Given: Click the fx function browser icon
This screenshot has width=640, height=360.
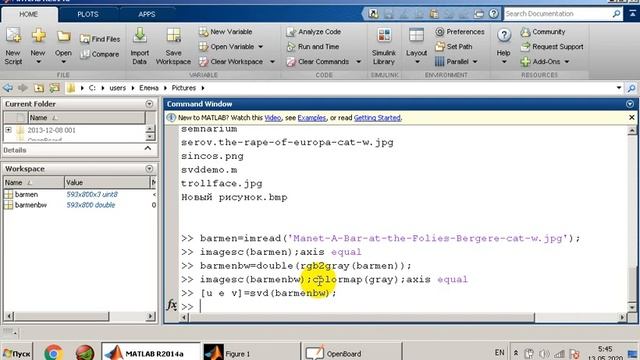Looking at the screenshot, I should (172, 305).
